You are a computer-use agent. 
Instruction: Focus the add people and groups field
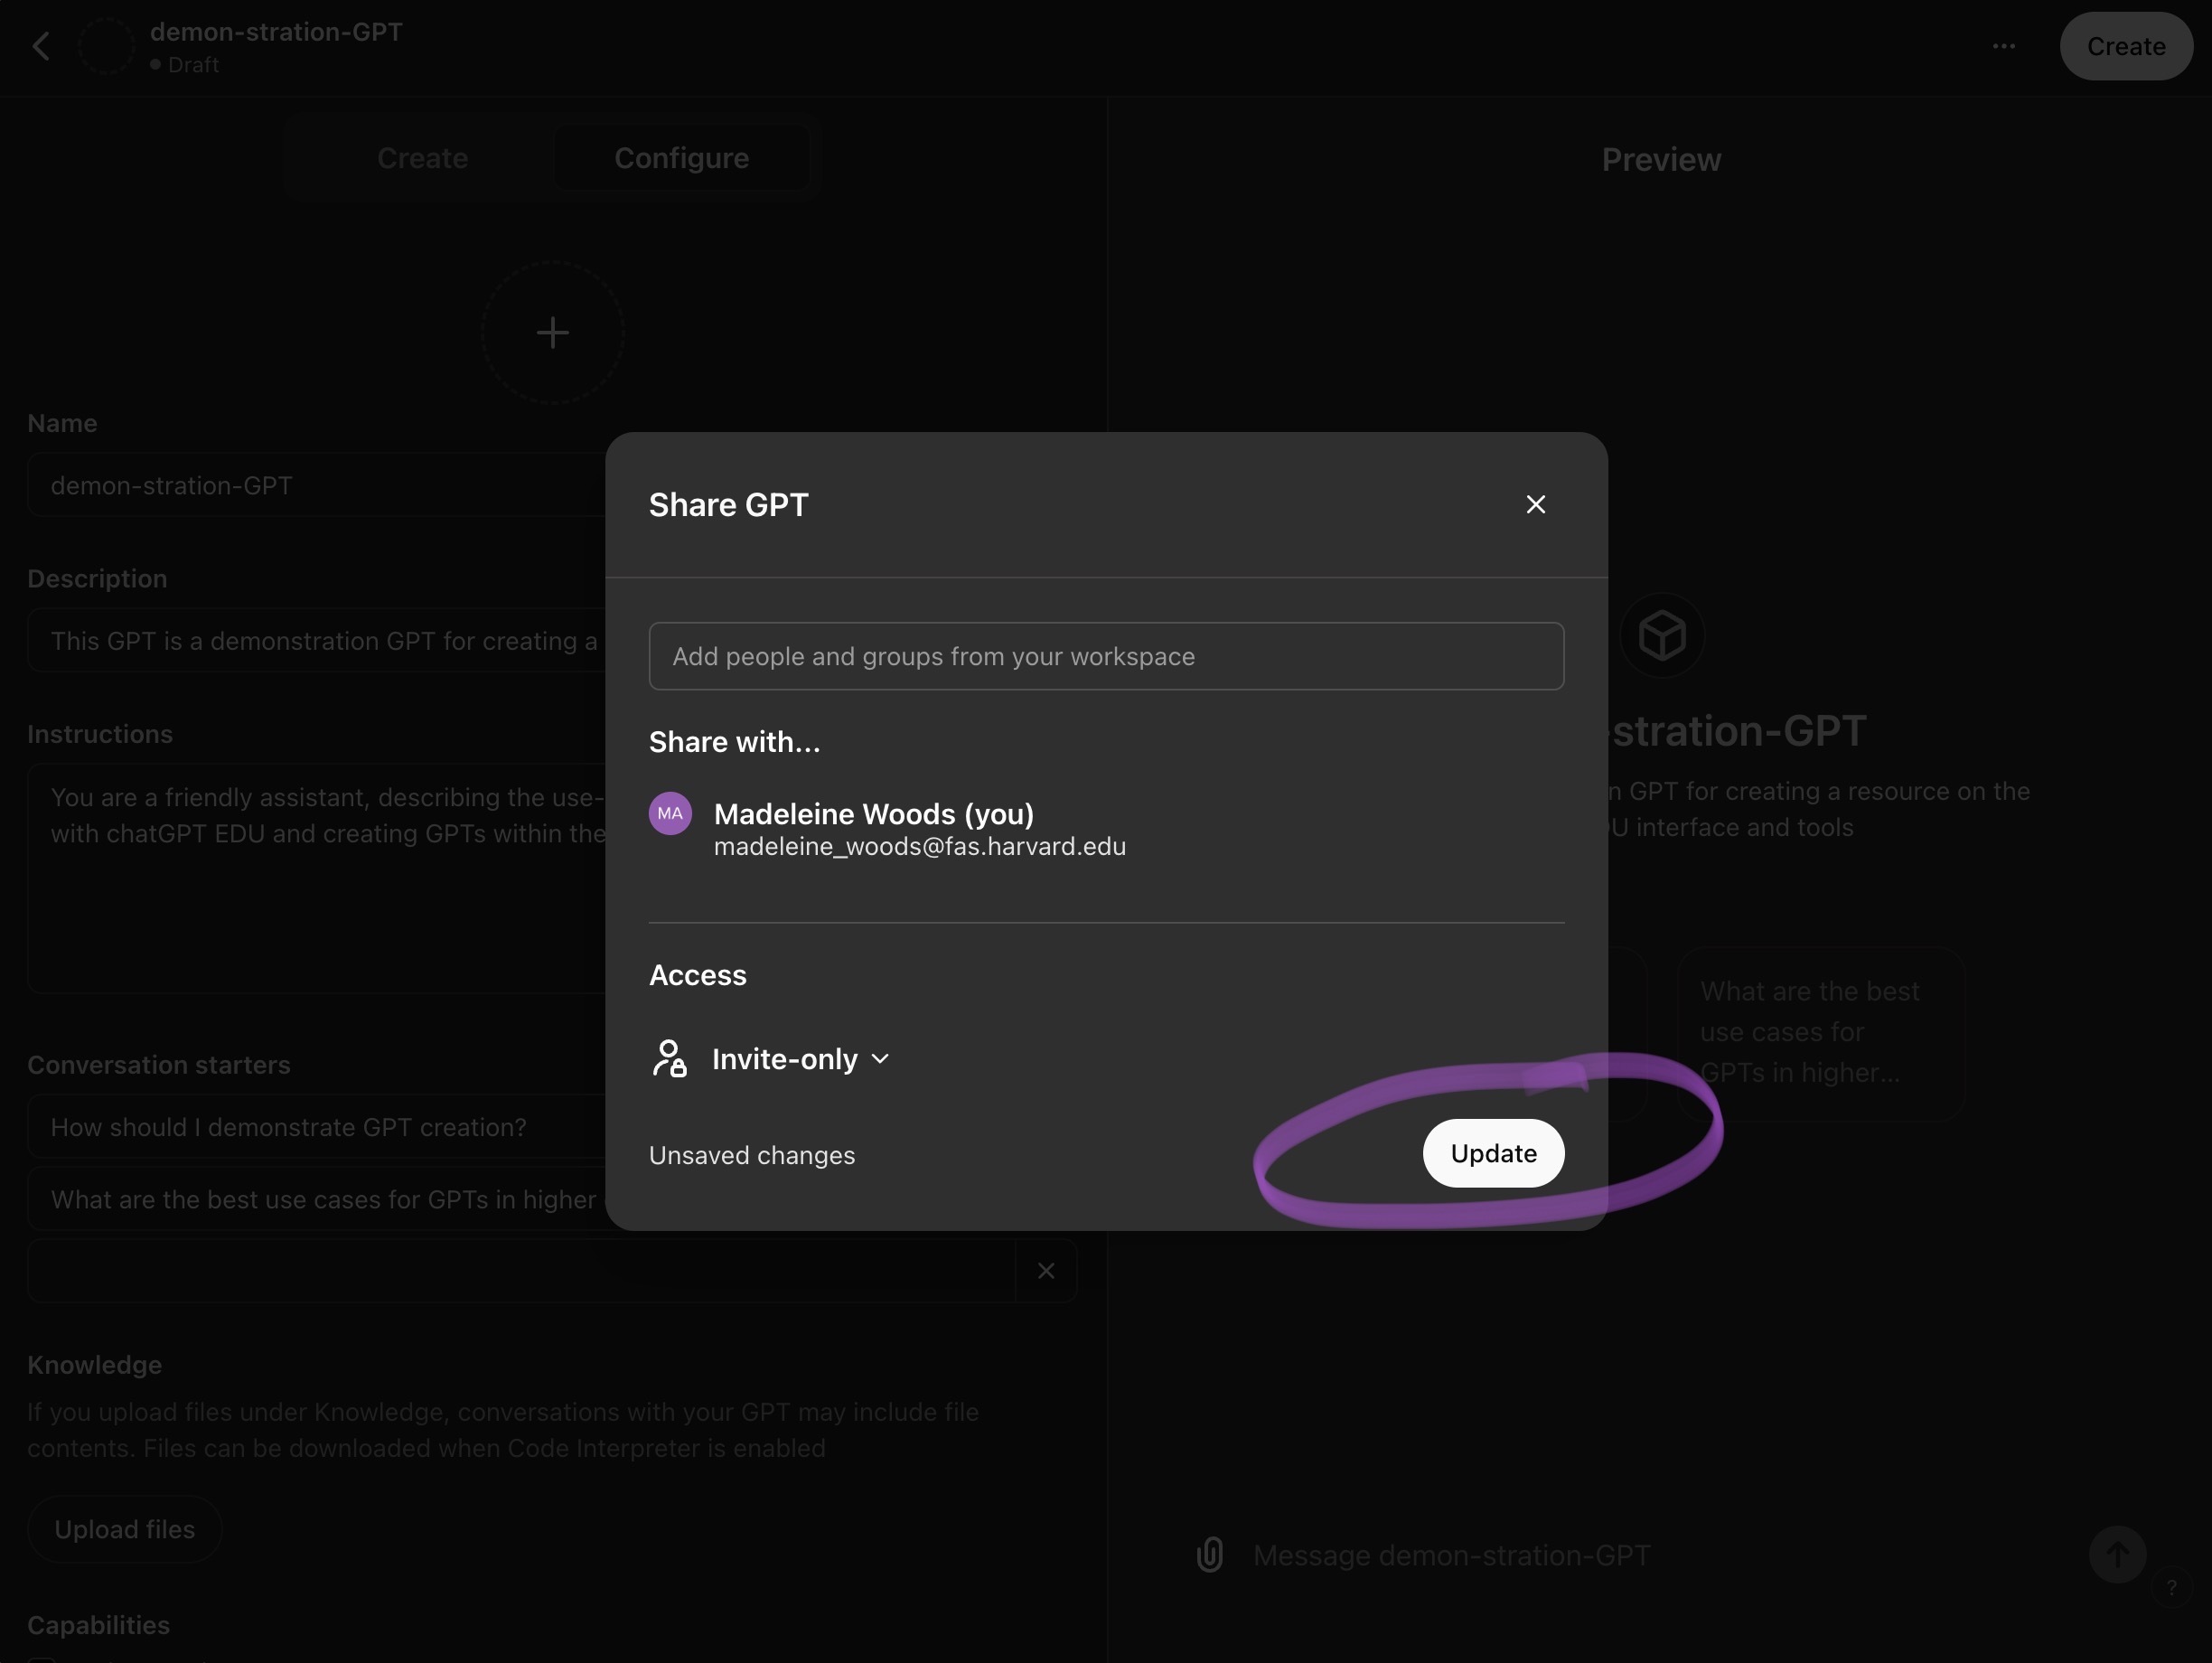click(x=1106, y=656)
